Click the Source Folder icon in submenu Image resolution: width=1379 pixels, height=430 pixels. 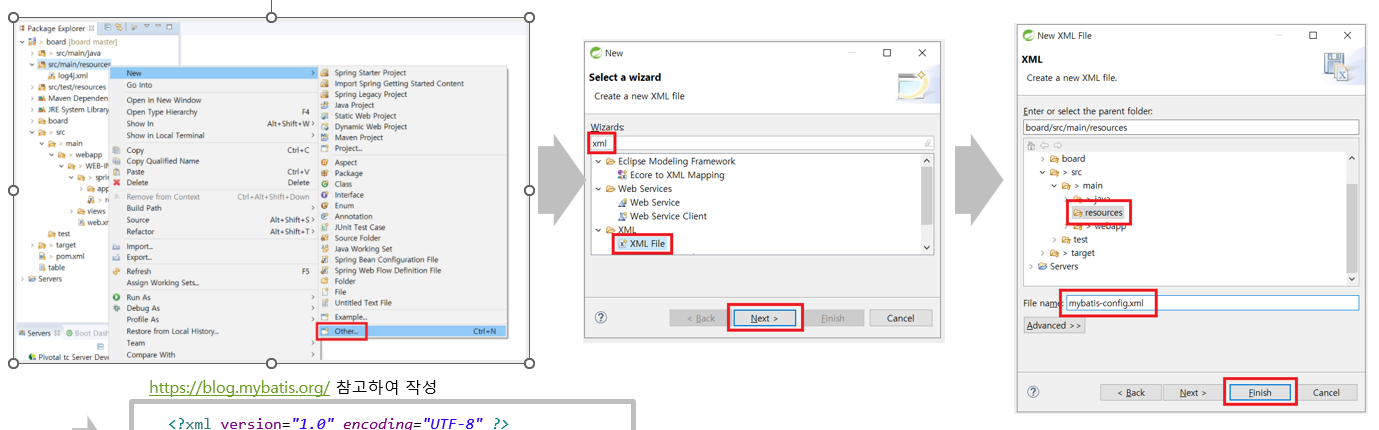325,238
